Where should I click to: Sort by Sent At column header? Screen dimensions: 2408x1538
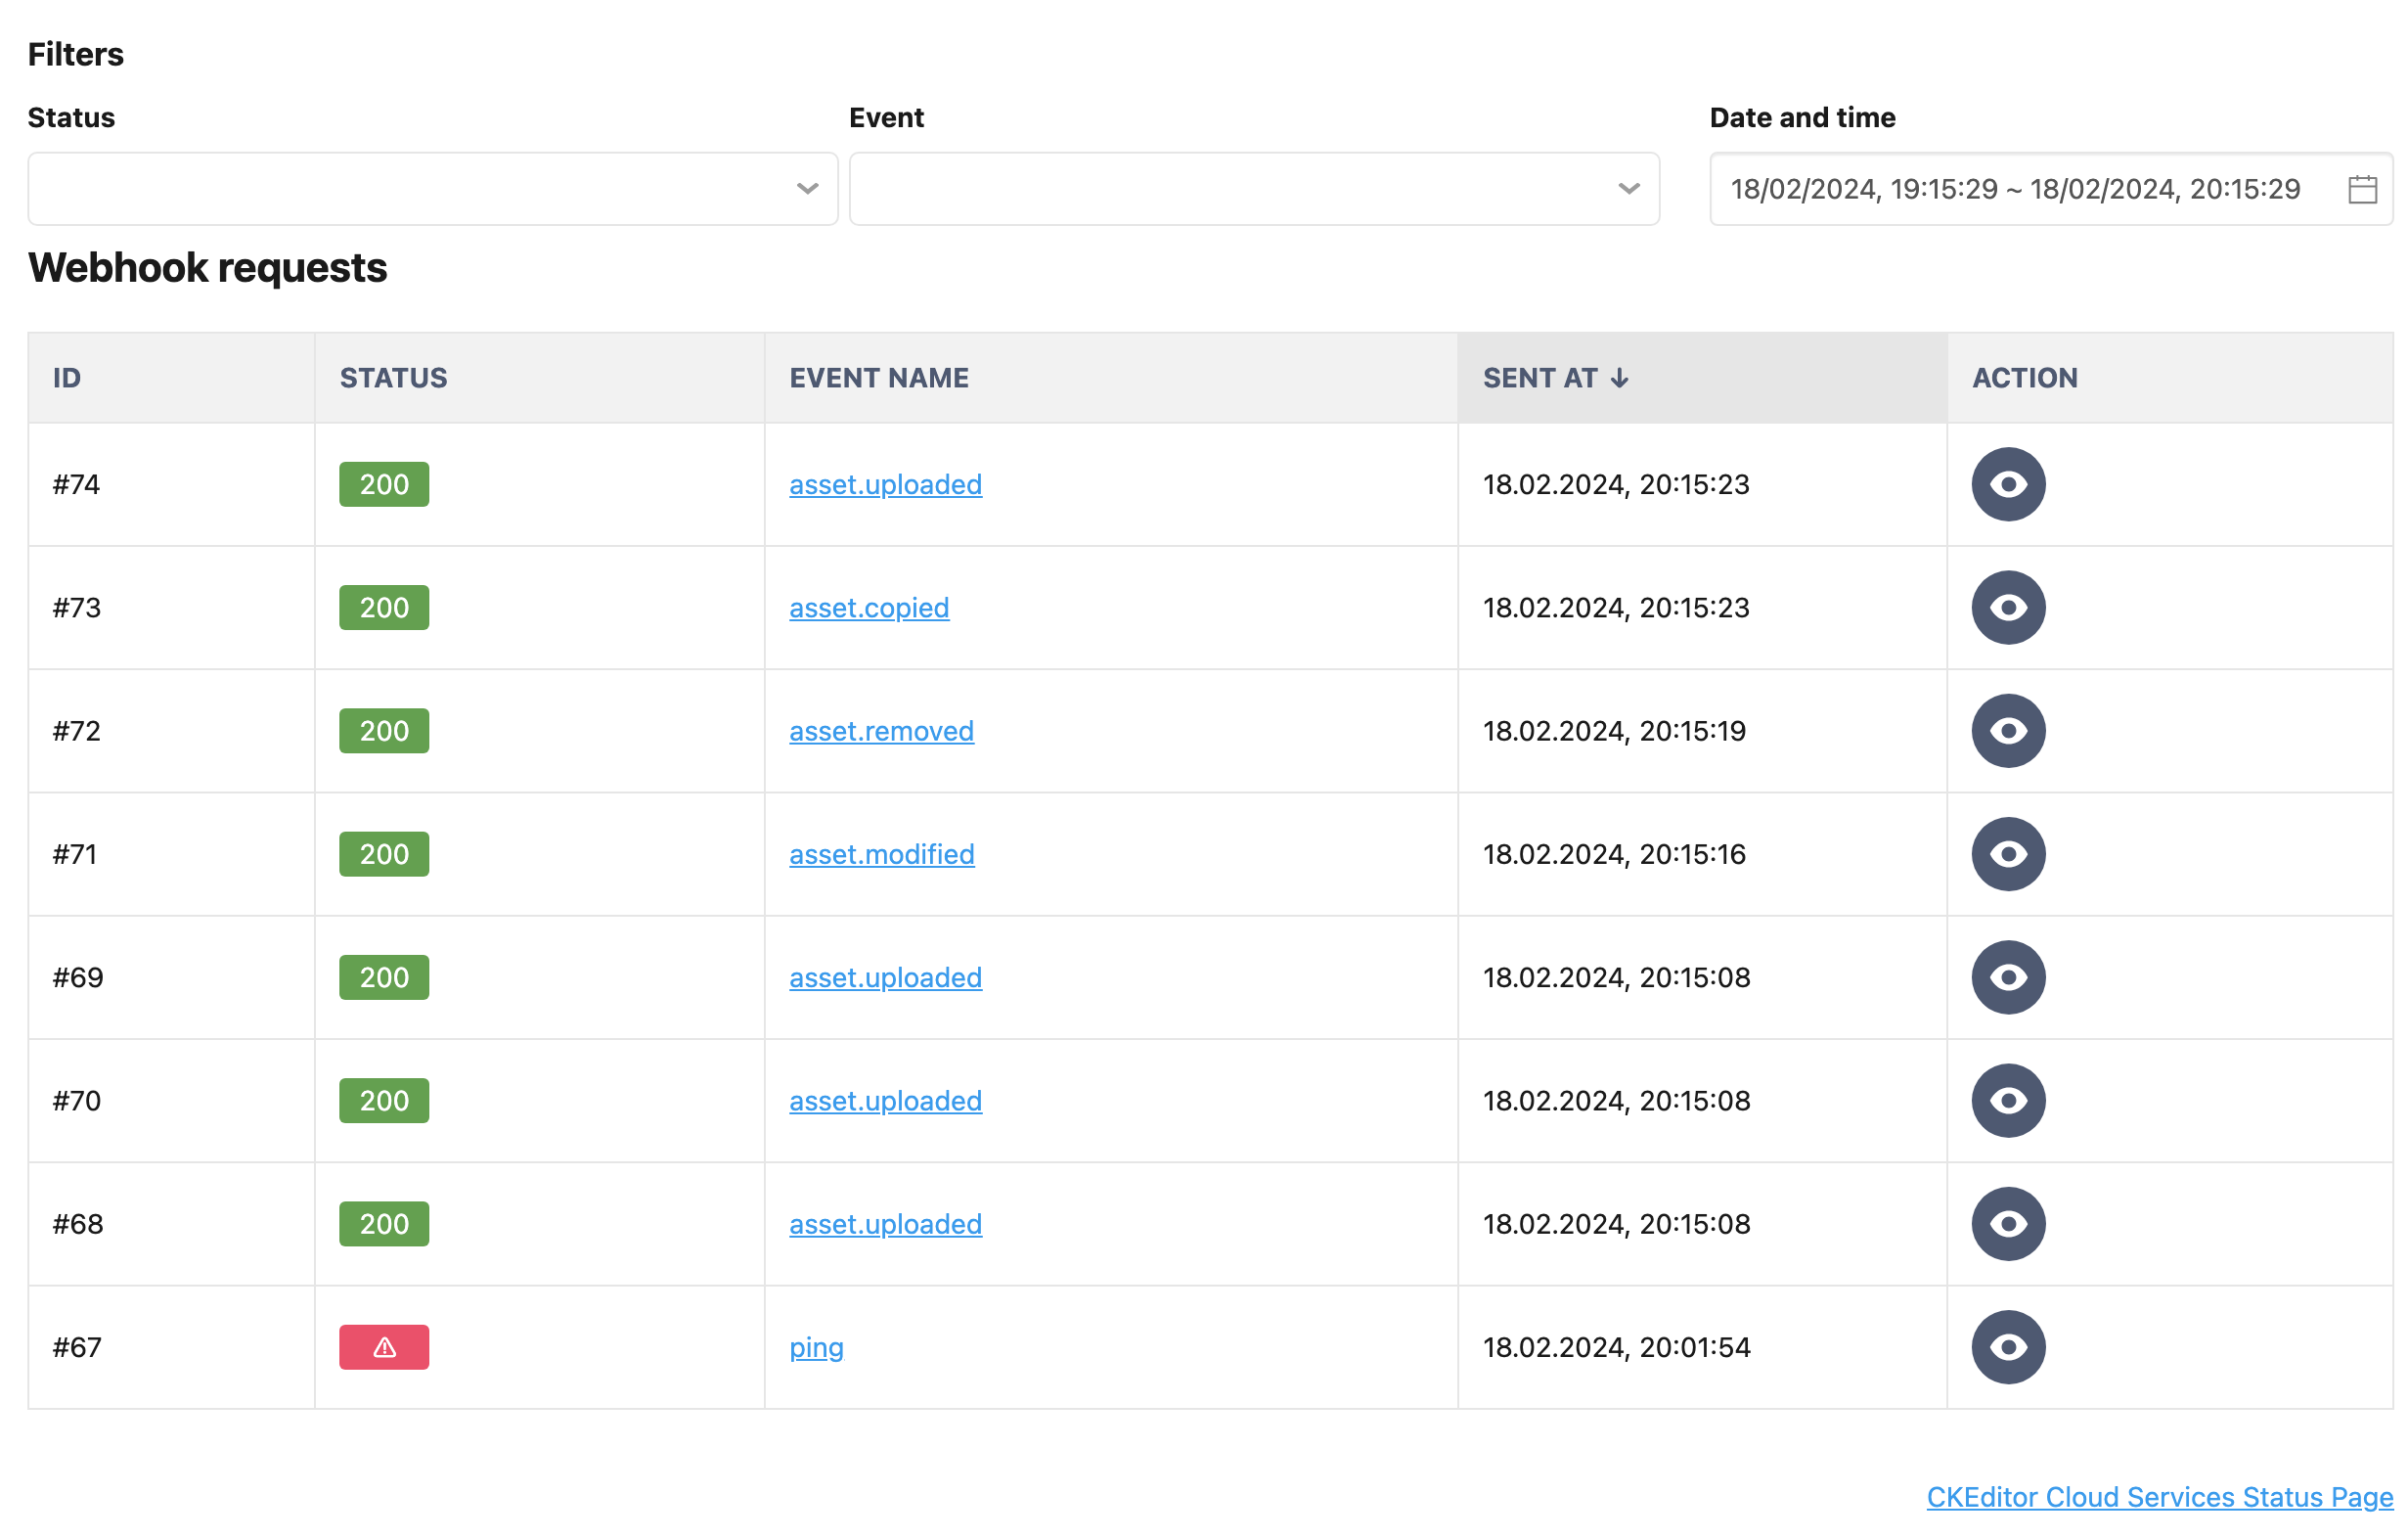(1551, 378)
